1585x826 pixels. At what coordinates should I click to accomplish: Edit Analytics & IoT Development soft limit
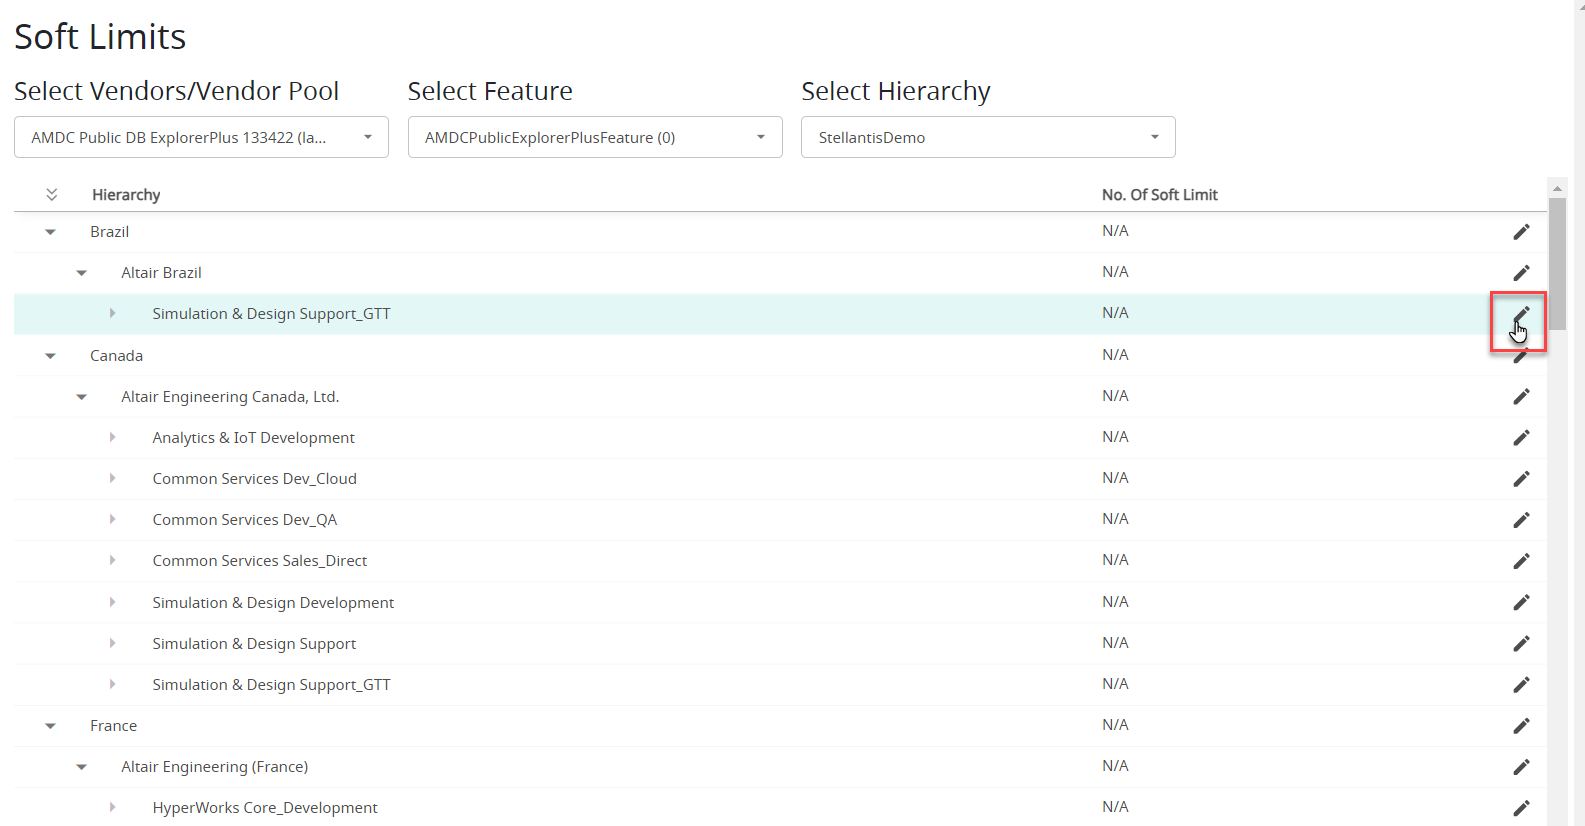[1521, 438]
